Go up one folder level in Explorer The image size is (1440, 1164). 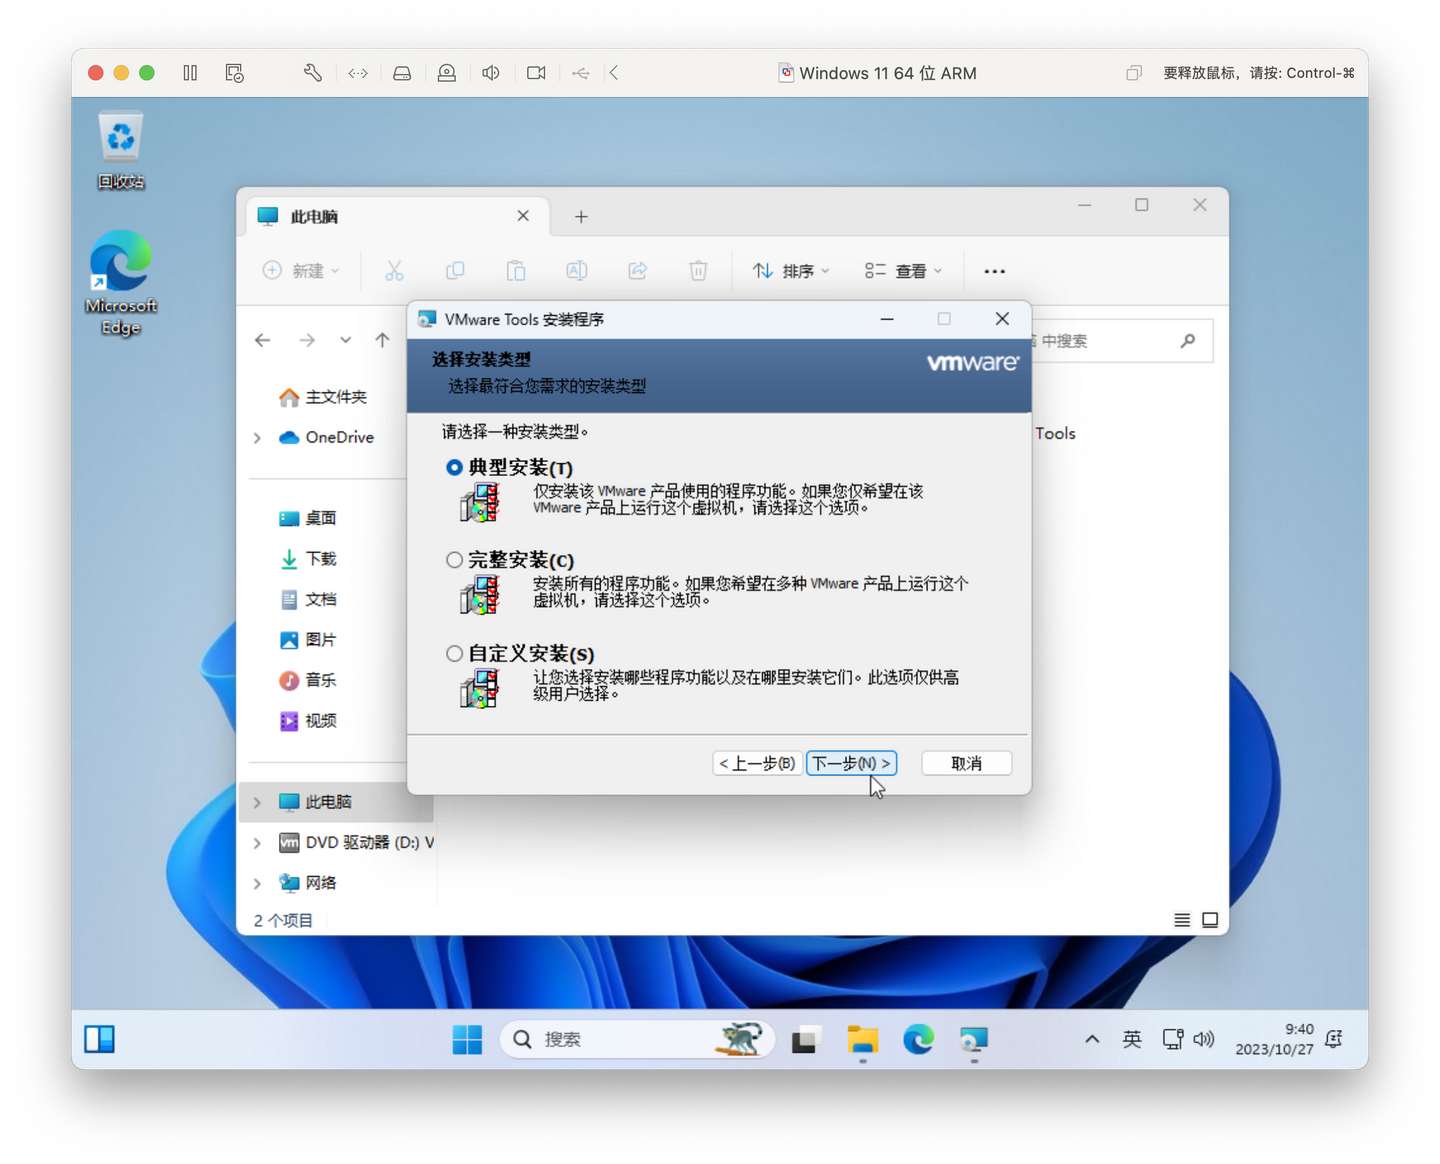tap(382, 341)
